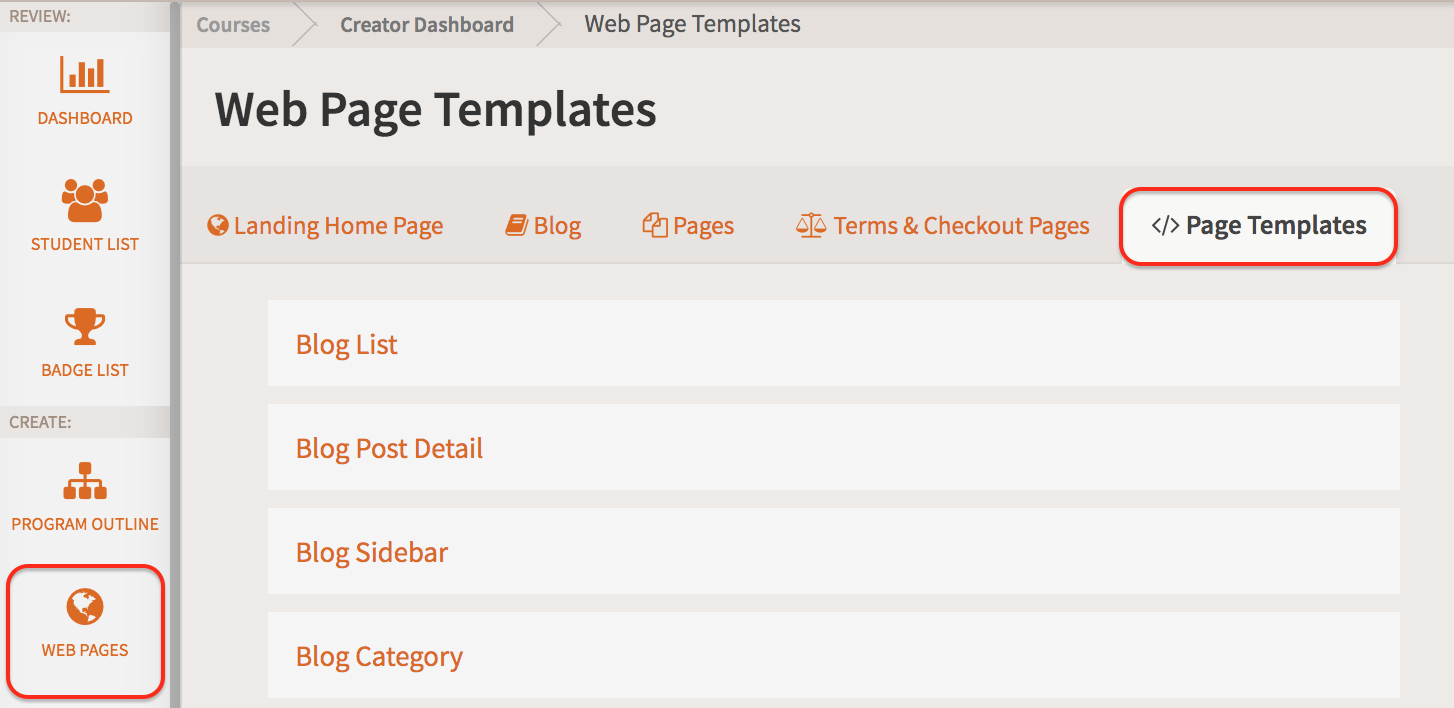This screenshot has height=708, width=1454.
Task: Click the Web Pages globe icon
Action: 85,607
